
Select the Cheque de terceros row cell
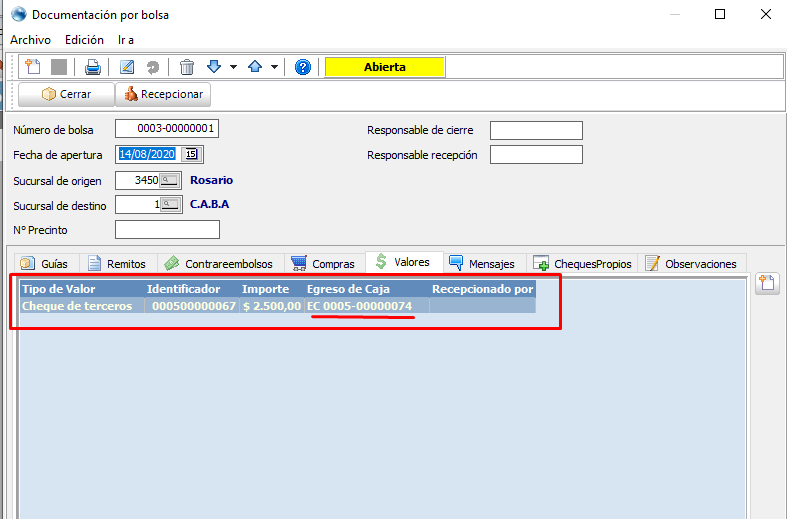click(x=82, y=306)
